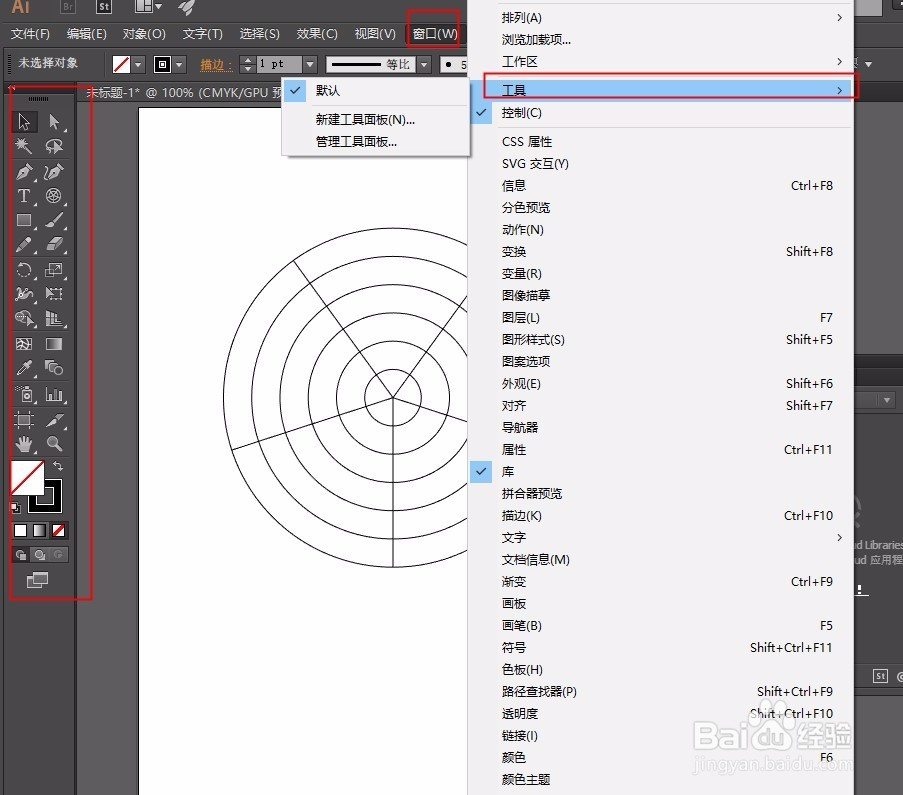Open the 等比 width profile dropdown
Image resolution: width=903 pixels, height=795 pixels.
tap(424, 64)
